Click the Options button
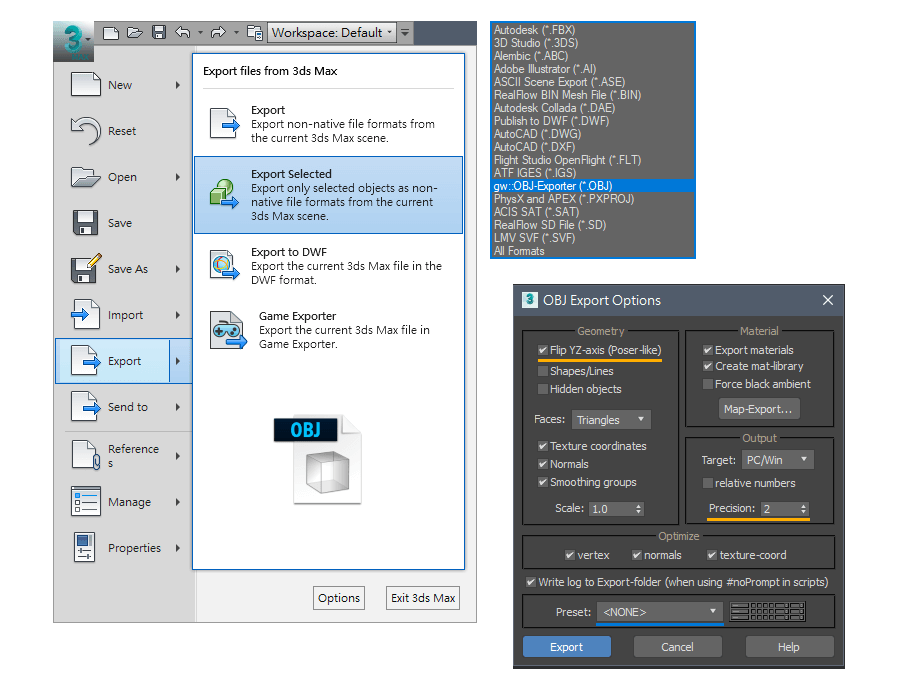Screen dimensions: 900x680 tap(339, 598)
